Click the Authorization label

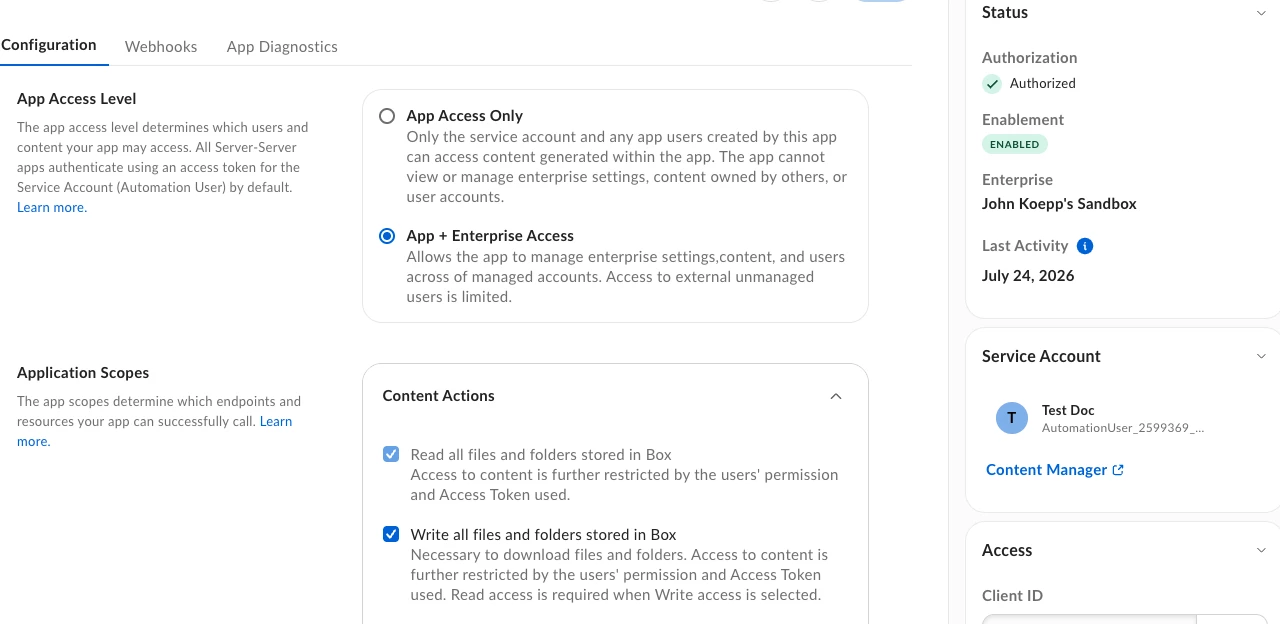[x=1030, y=58]
